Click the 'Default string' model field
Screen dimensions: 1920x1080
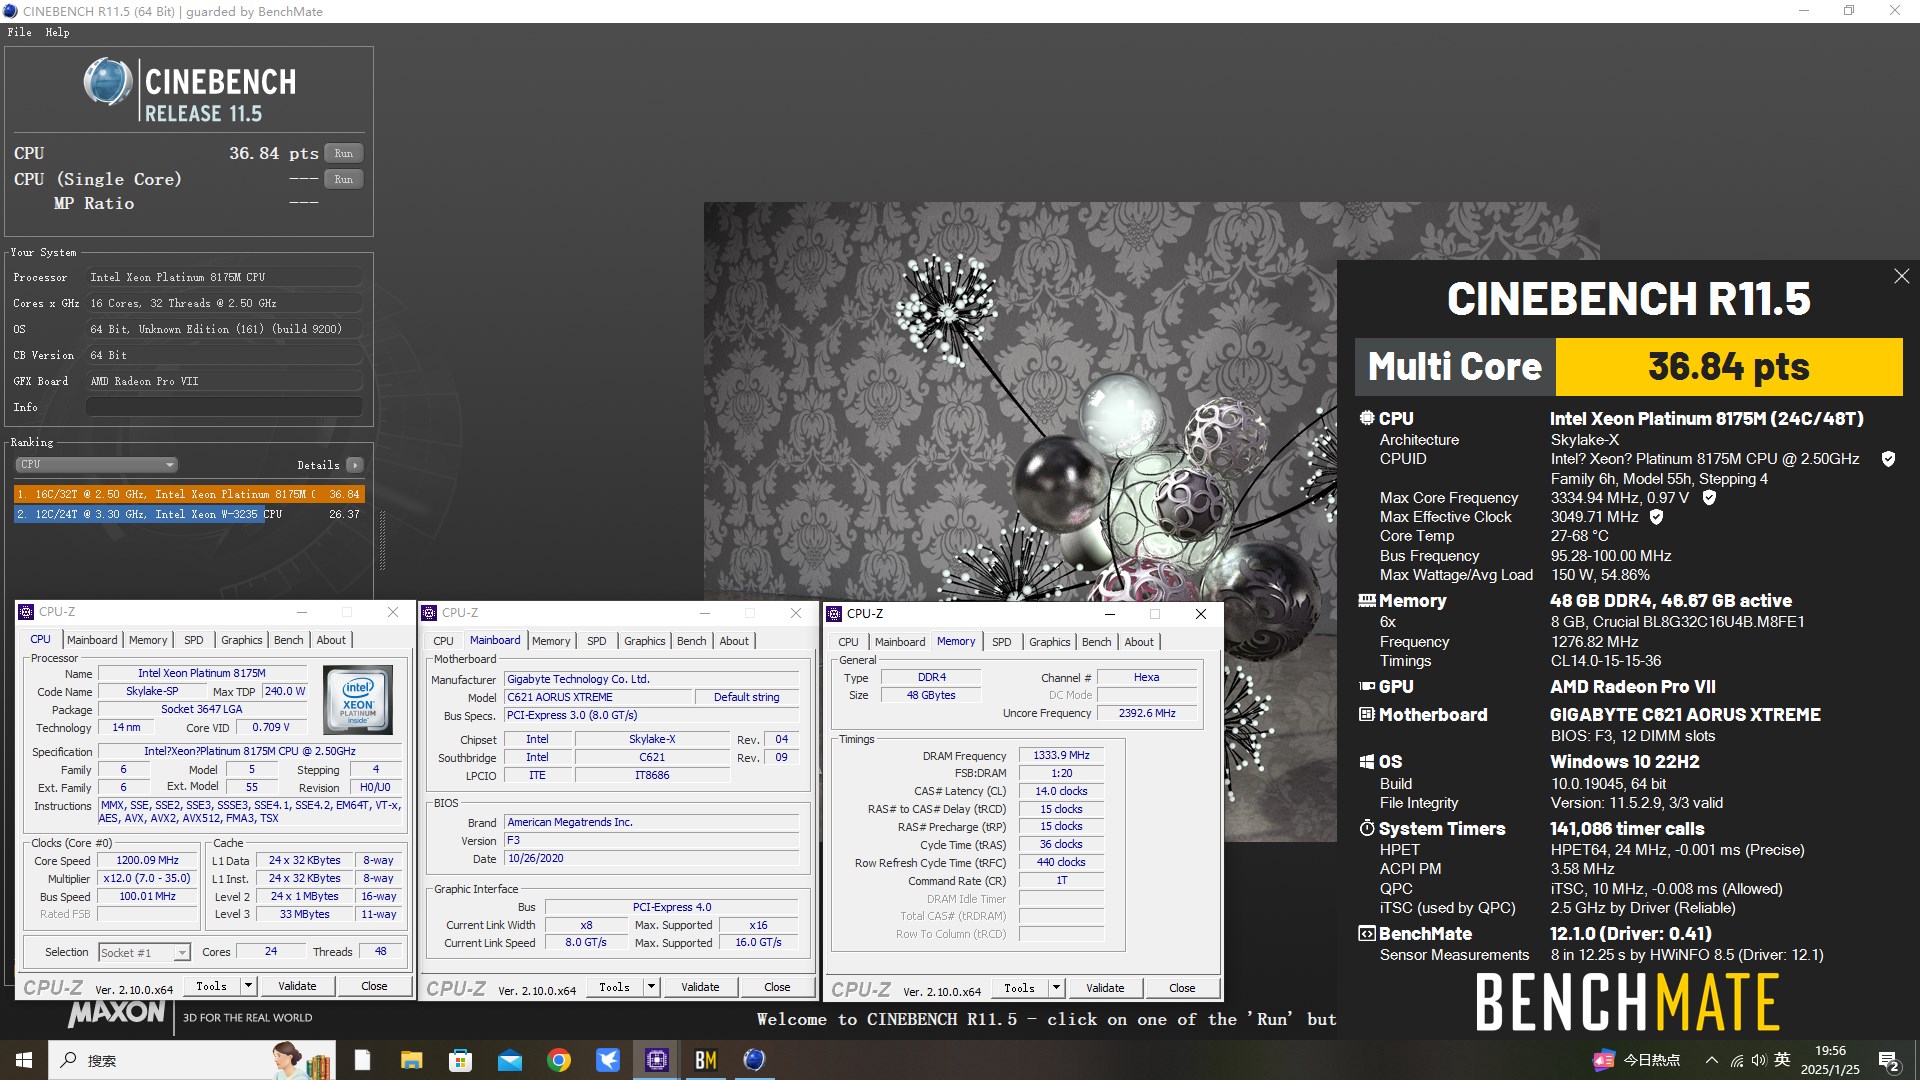pyautogui.click(x=746, y=697)
